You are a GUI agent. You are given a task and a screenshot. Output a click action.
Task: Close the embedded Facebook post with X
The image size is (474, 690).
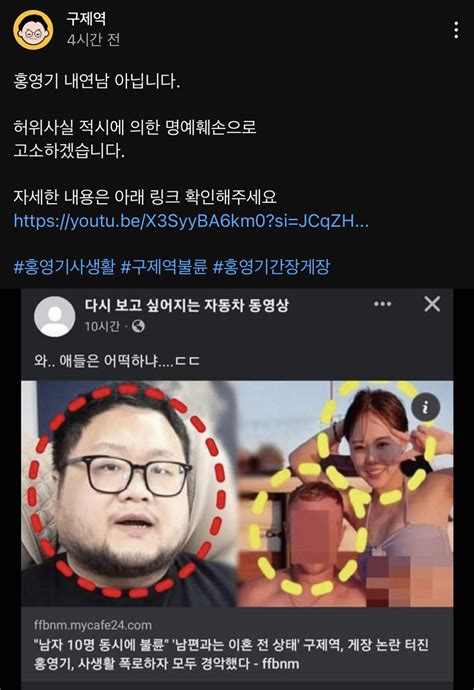coord(432,304)
